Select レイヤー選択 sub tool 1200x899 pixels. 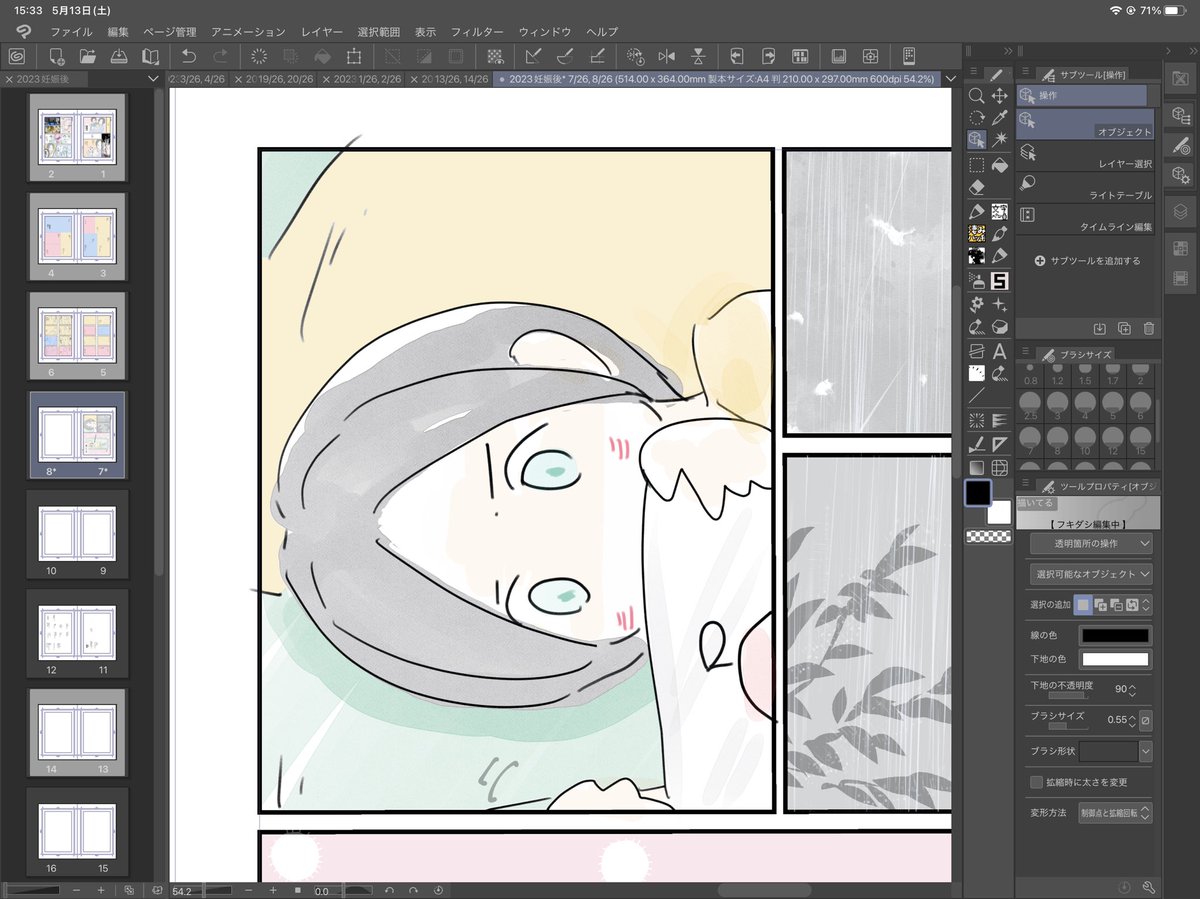coord(1085,155)
